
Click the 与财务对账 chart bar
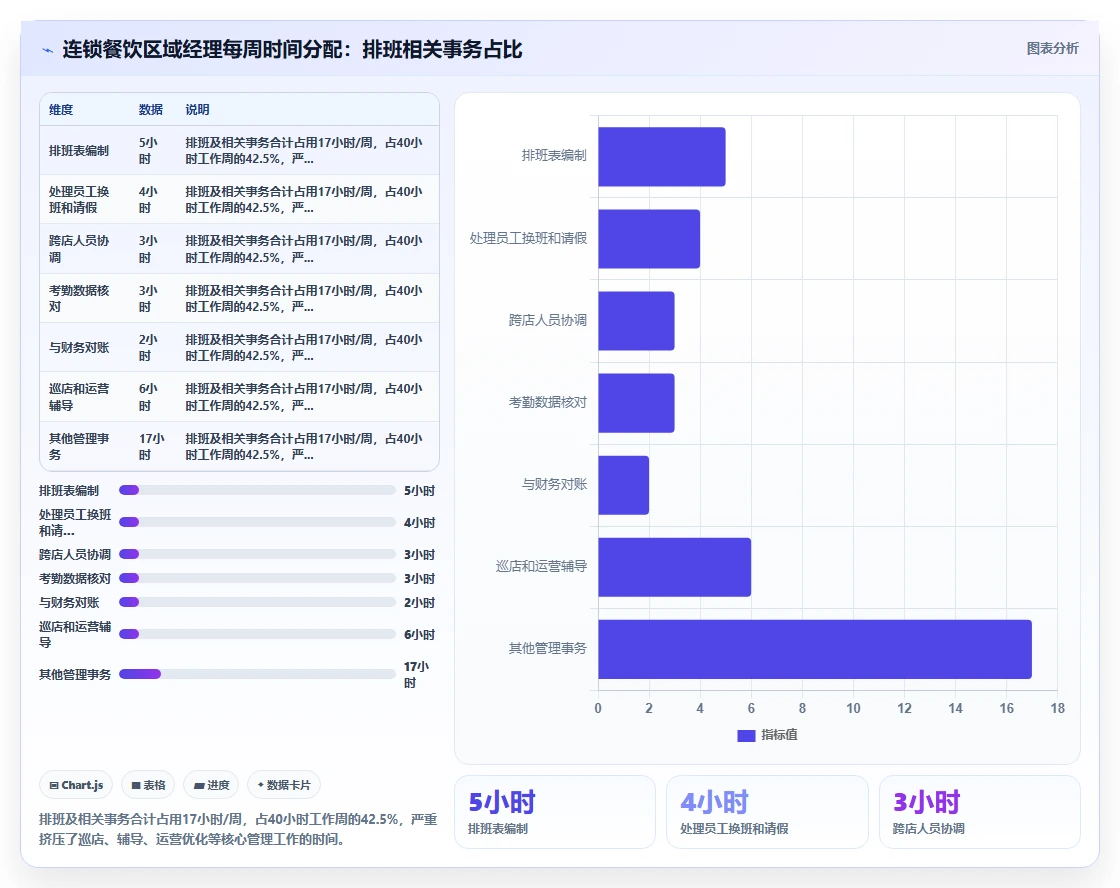(624, 485)
